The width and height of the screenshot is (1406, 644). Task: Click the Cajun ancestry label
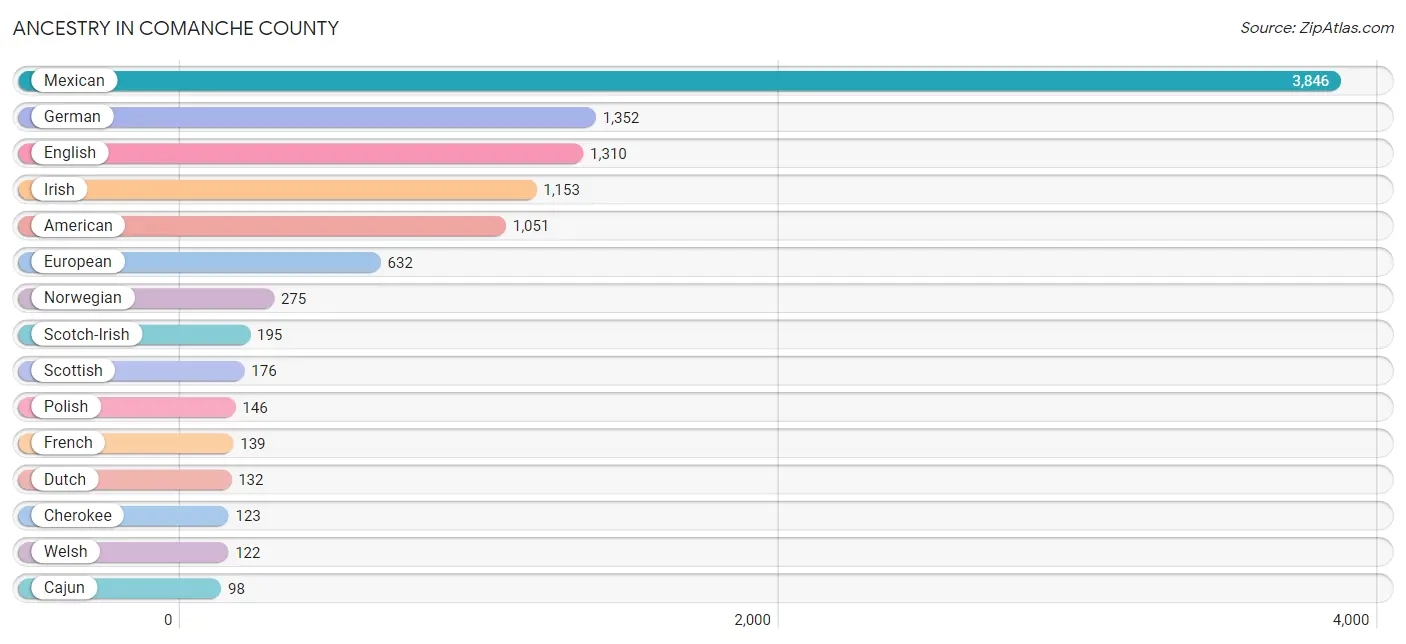click(65, 588)
